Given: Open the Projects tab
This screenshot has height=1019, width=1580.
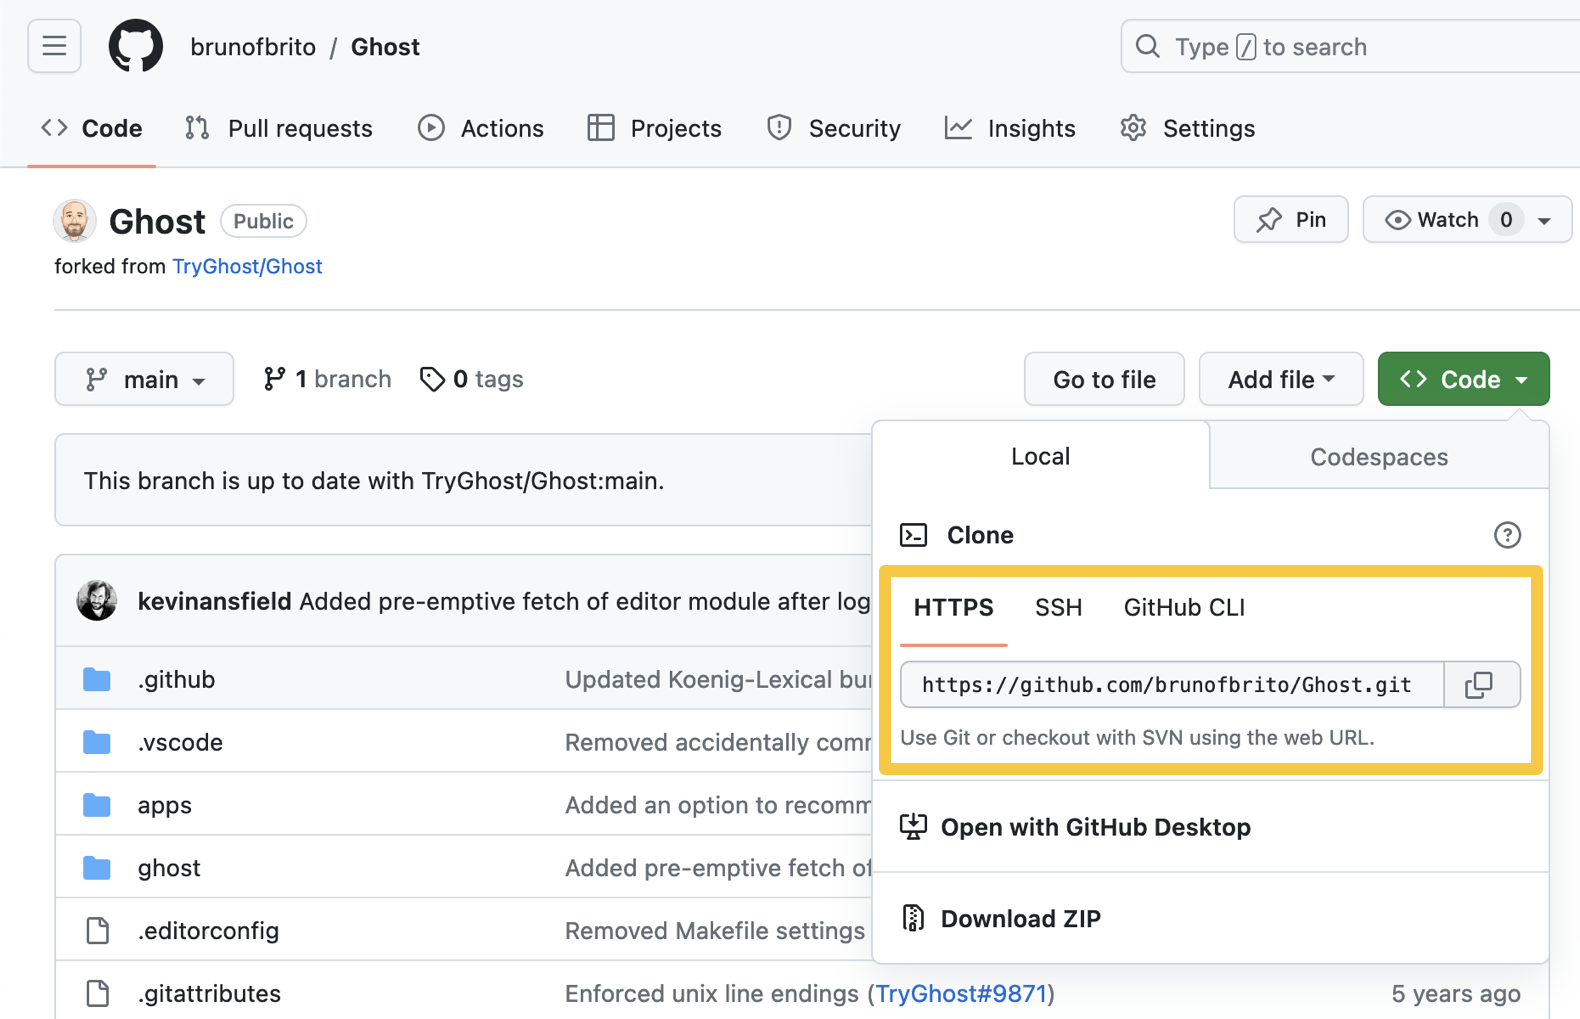Looking at the screenshot, I should pyautogui.click(x=655, y=128).
